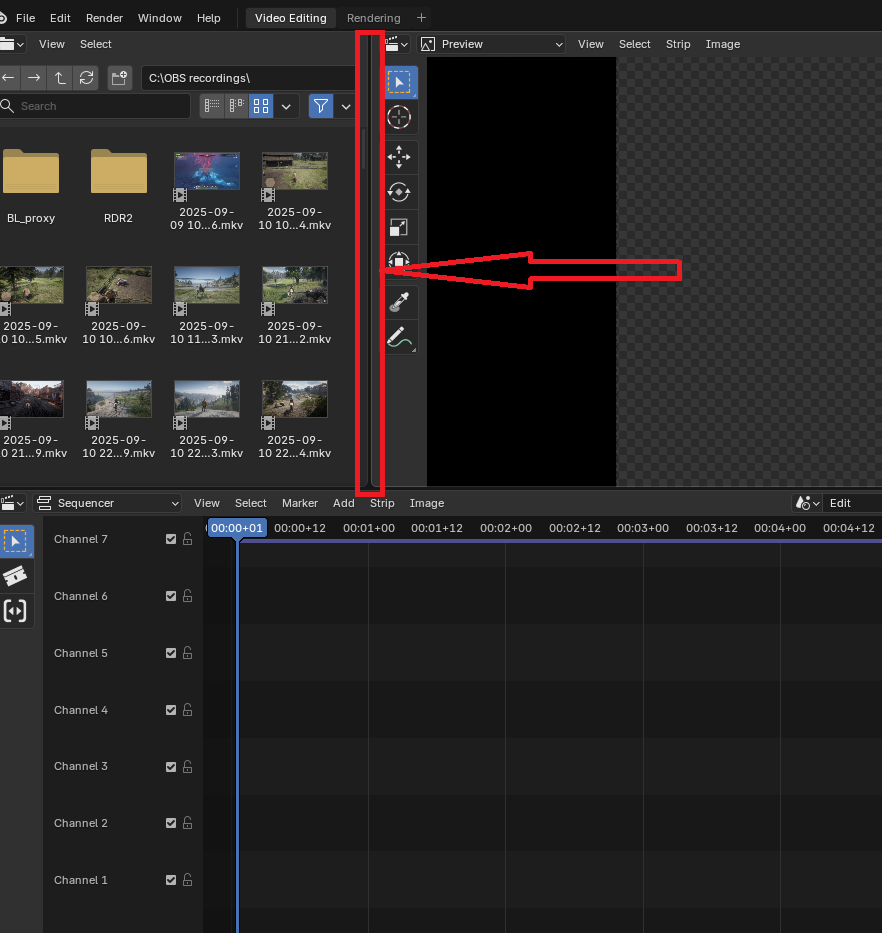
Task: Uncheck the Channel 6 mute checkbox
Action: 171,596
